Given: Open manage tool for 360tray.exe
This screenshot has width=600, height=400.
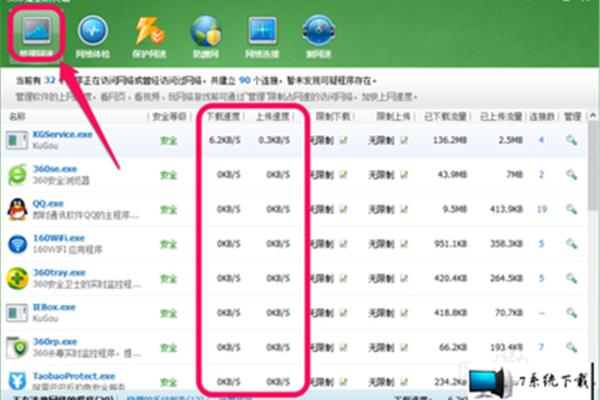Looking at the screenshot, I should pyautogui.click(x=572, y=278).
